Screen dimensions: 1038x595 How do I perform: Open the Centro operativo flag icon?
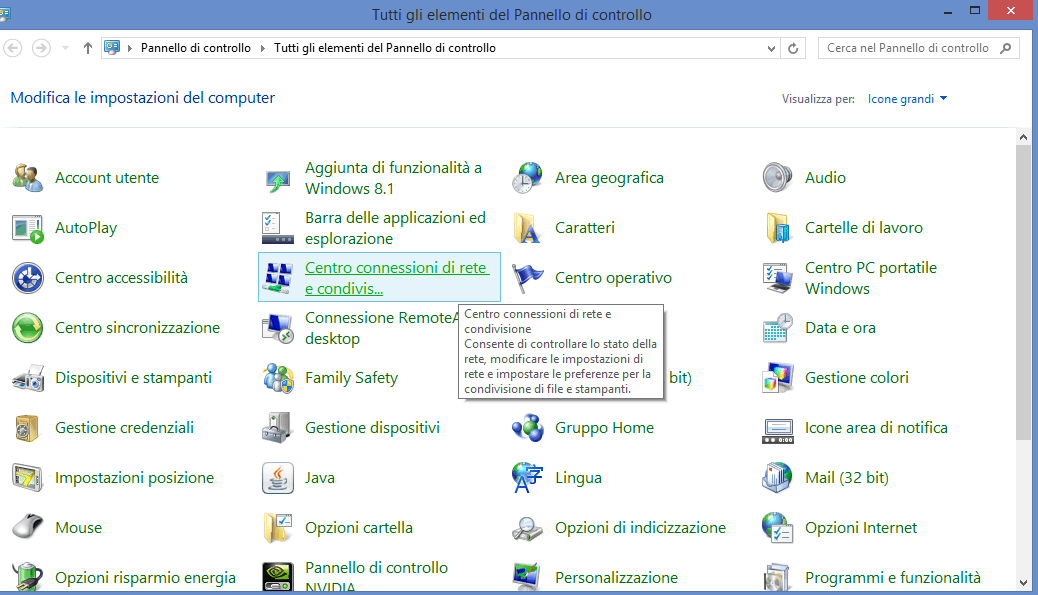(x=528, y=278)
